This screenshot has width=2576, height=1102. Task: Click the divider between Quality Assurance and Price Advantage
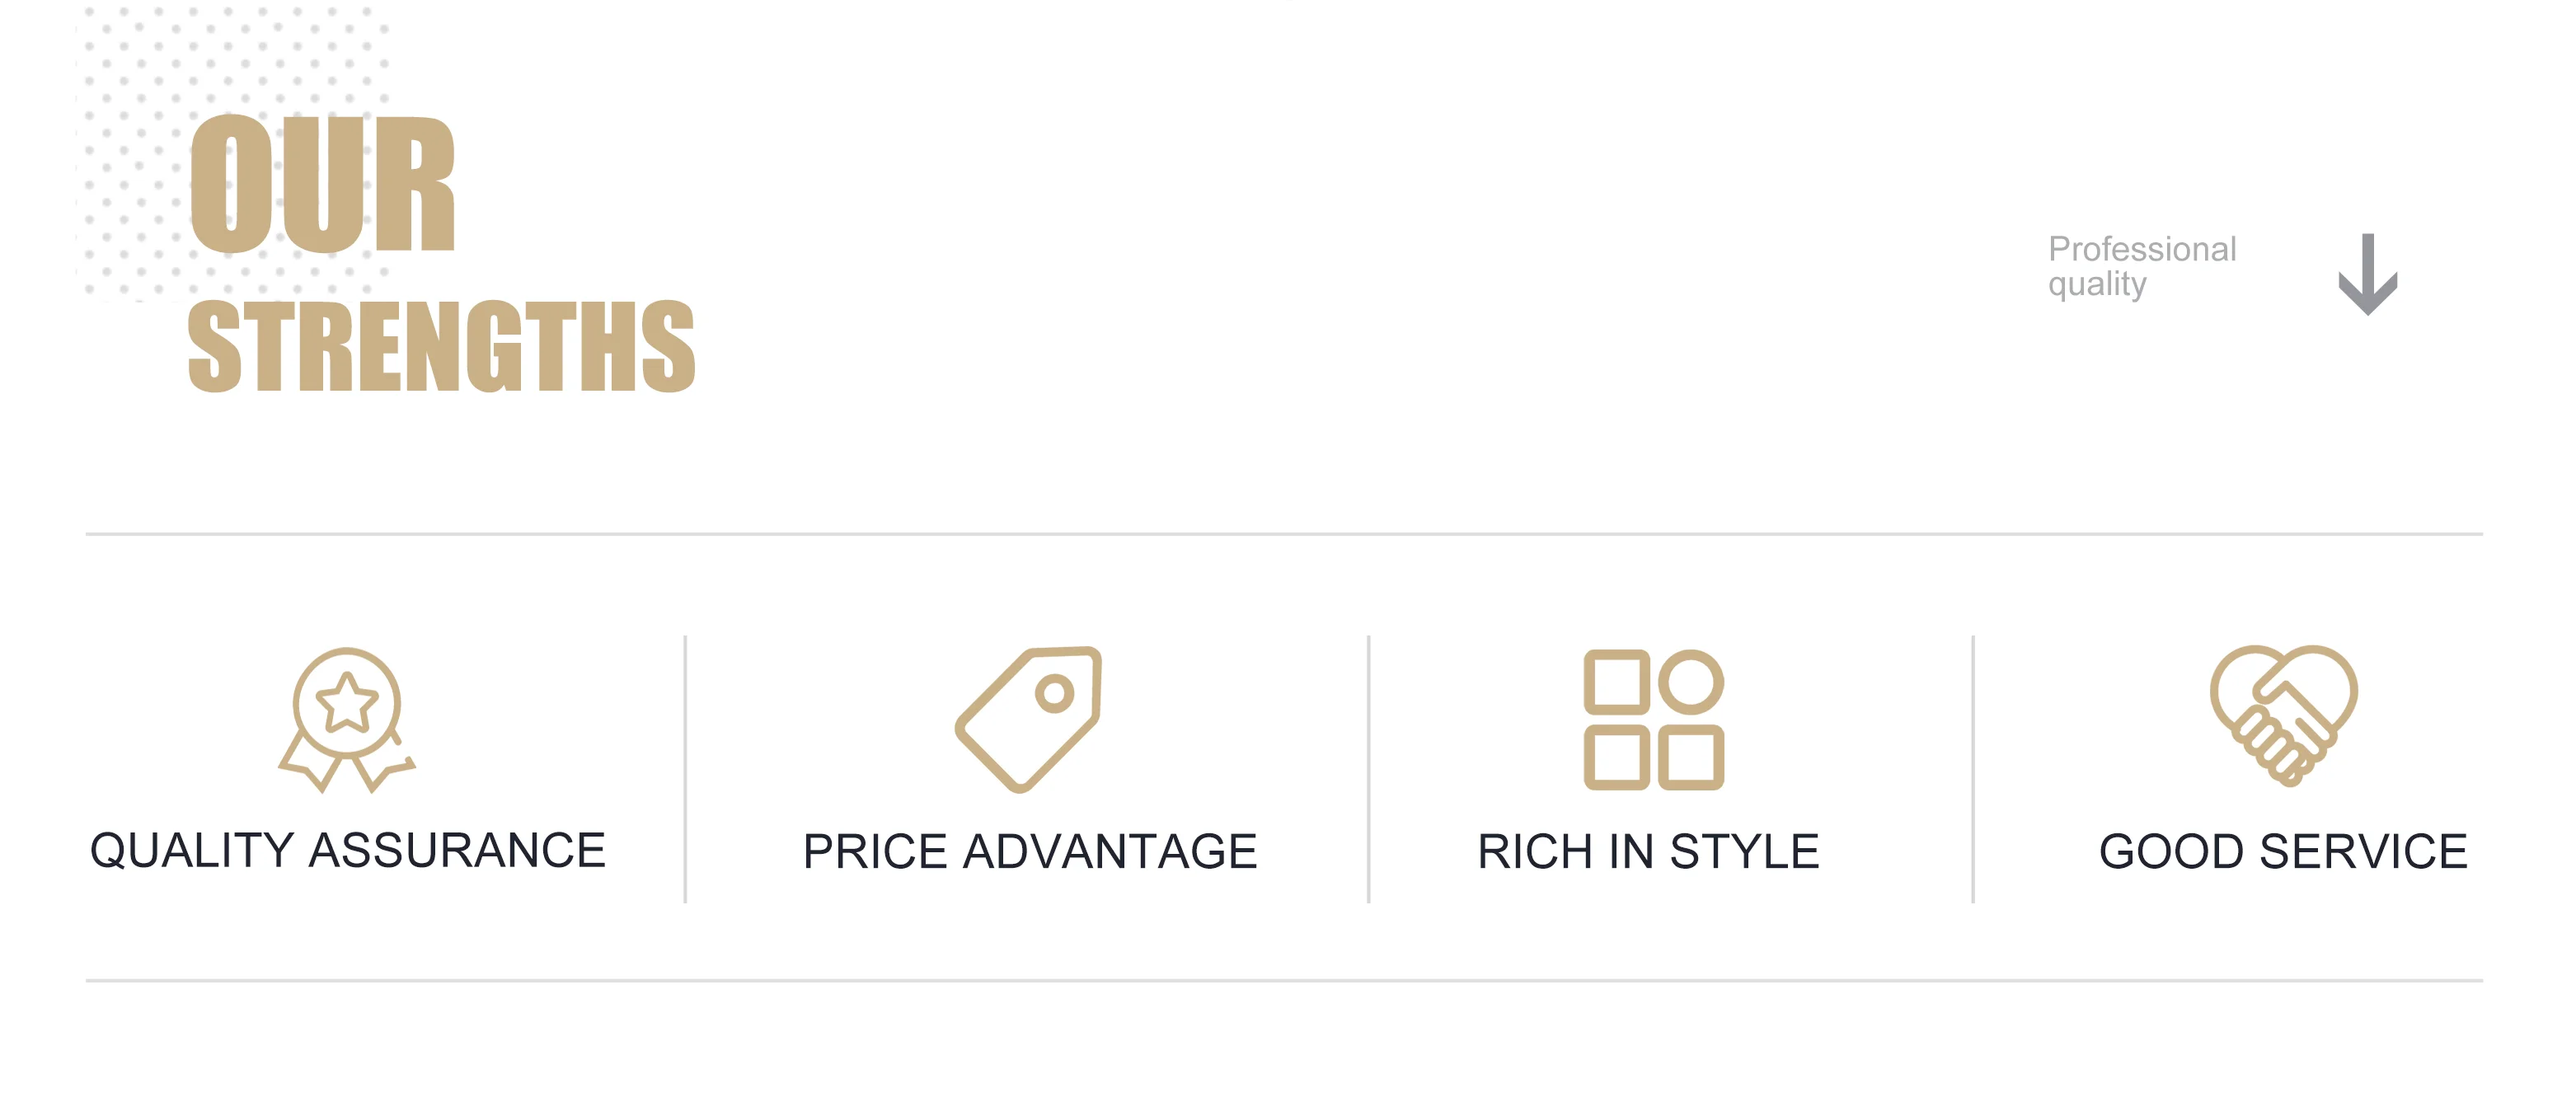click(685, 768)
